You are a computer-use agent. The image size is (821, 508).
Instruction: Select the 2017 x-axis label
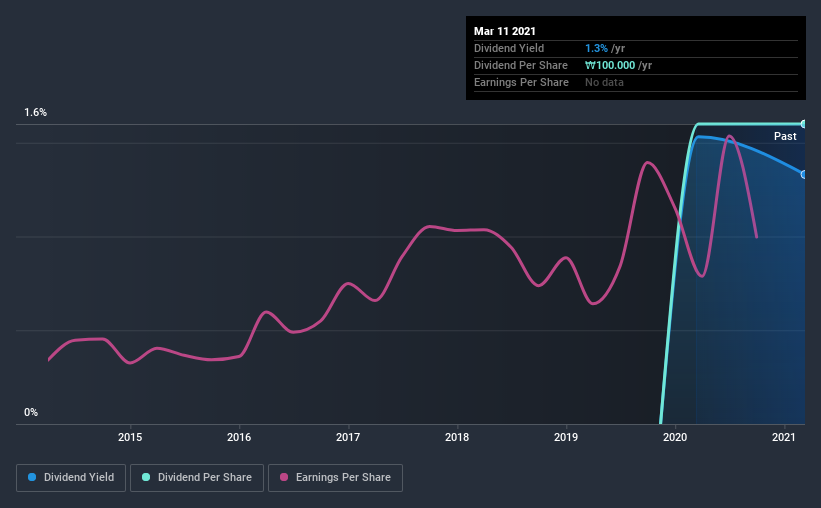(x=348, y=436)
